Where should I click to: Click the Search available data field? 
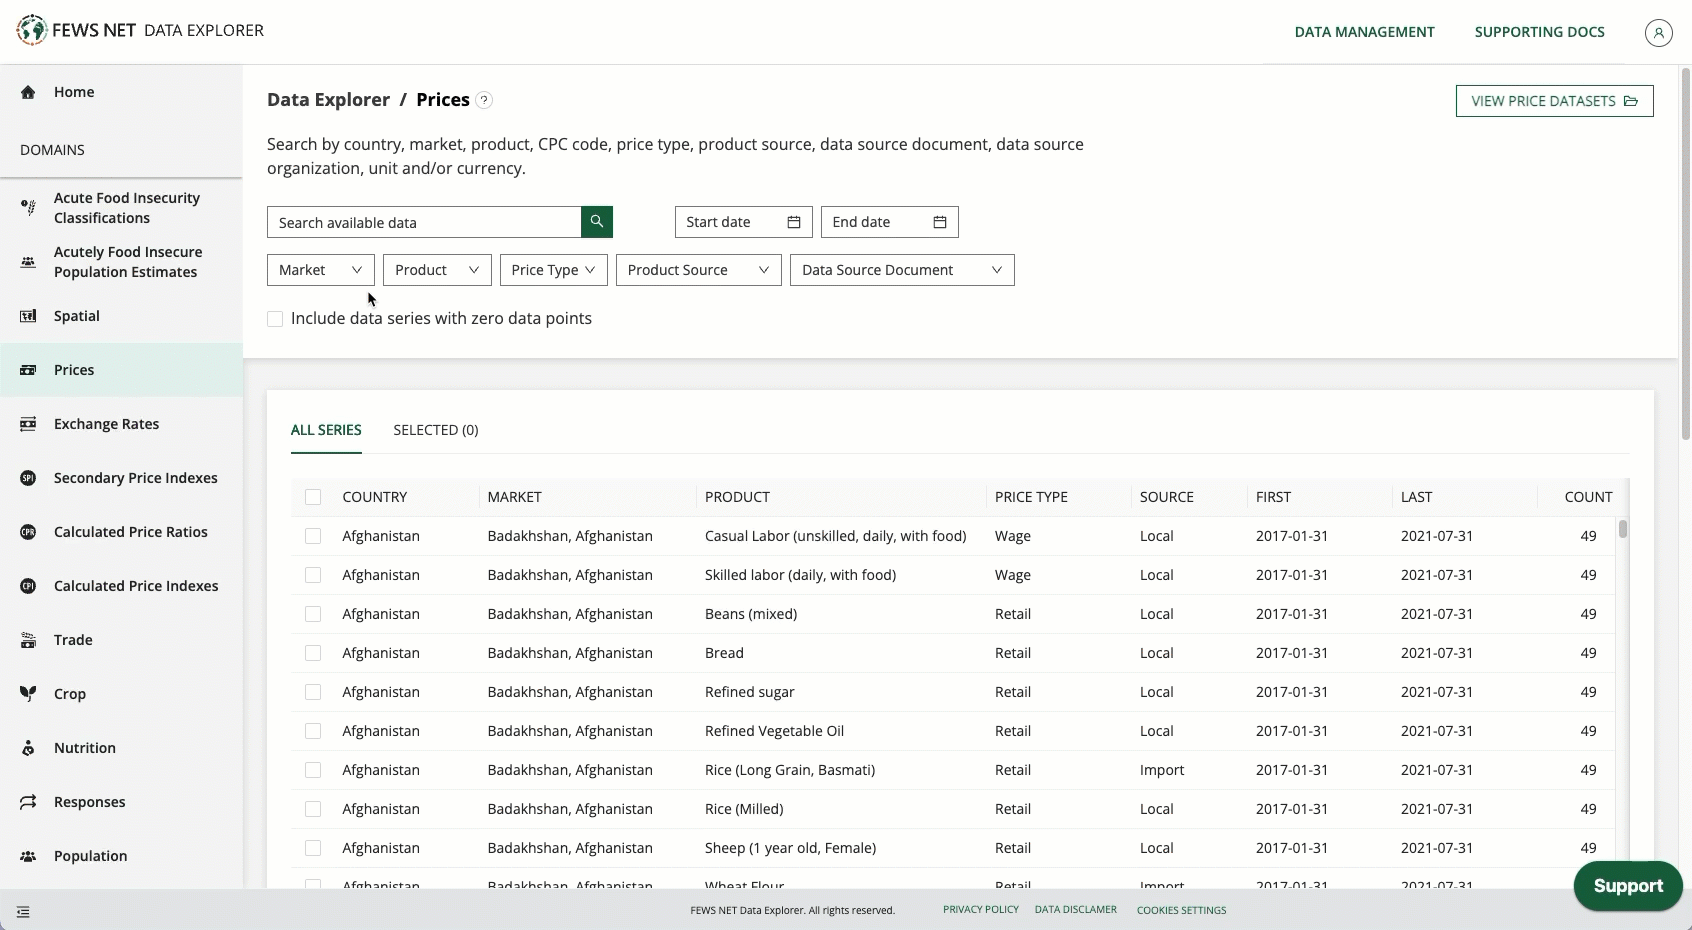[x=424, y=222]
